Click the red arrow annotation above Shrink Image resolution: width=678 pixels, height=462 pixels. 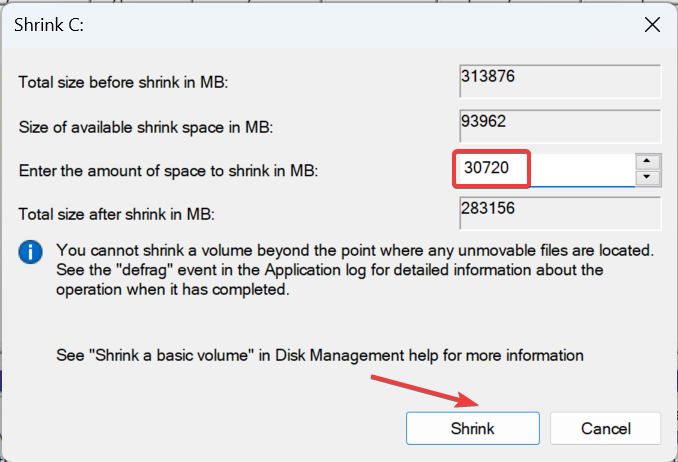point(425,391)
